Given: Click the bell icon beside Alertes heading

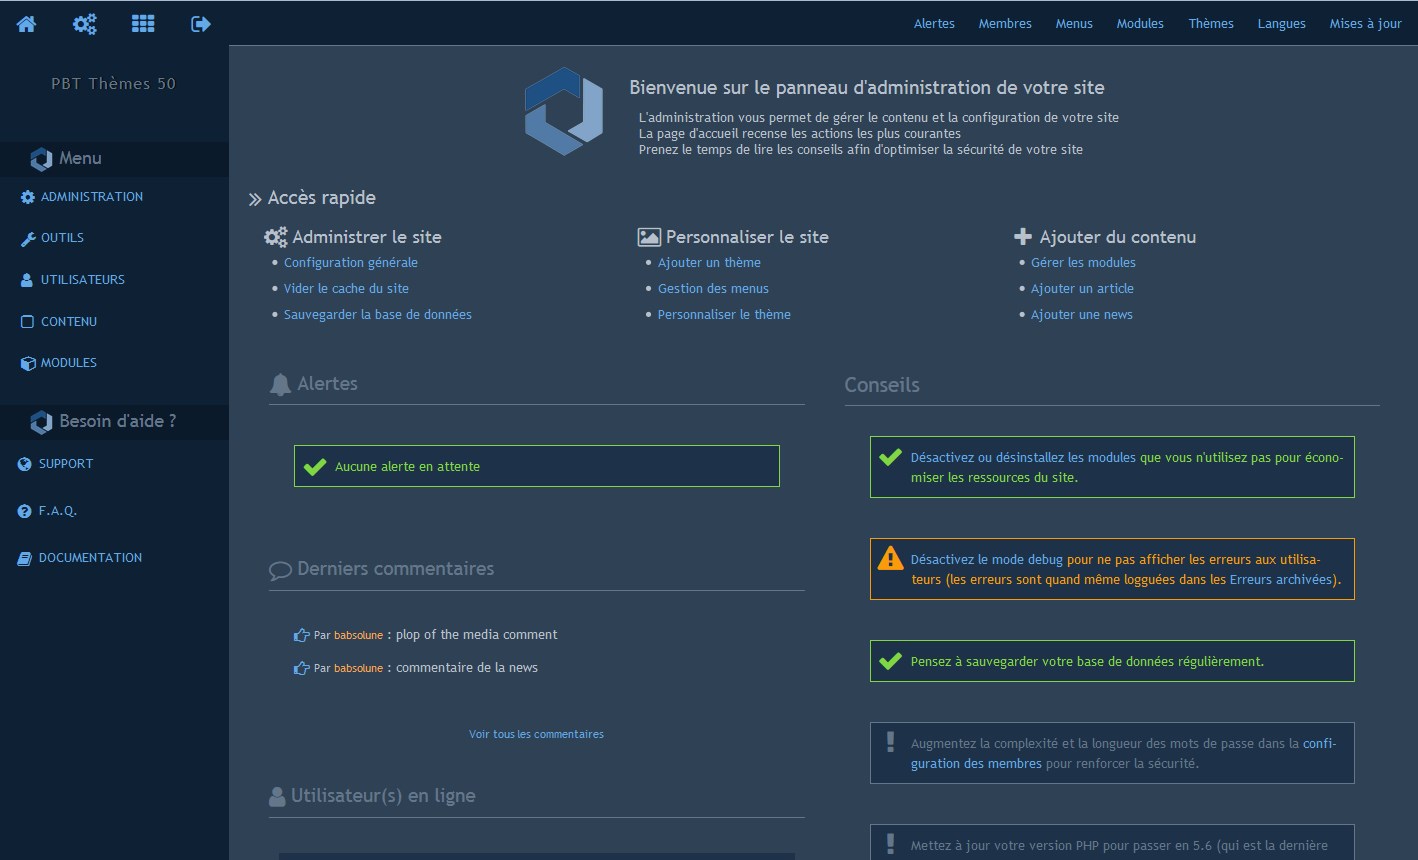Looking at the screenshot, I should tap(281, 385).
